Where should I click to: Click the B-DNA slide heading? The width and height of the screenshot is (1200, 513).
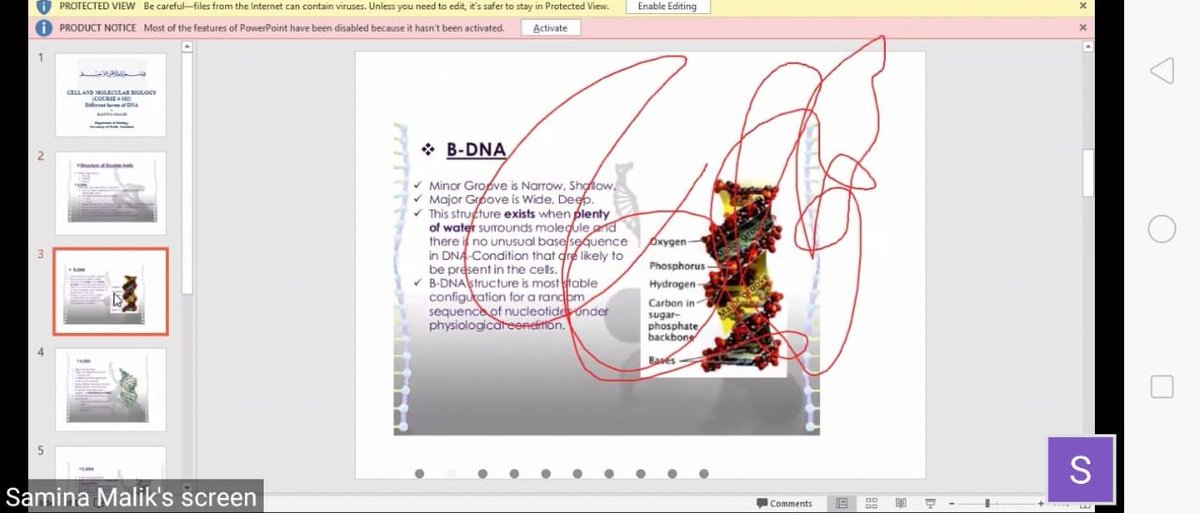(x=475, y=150)
